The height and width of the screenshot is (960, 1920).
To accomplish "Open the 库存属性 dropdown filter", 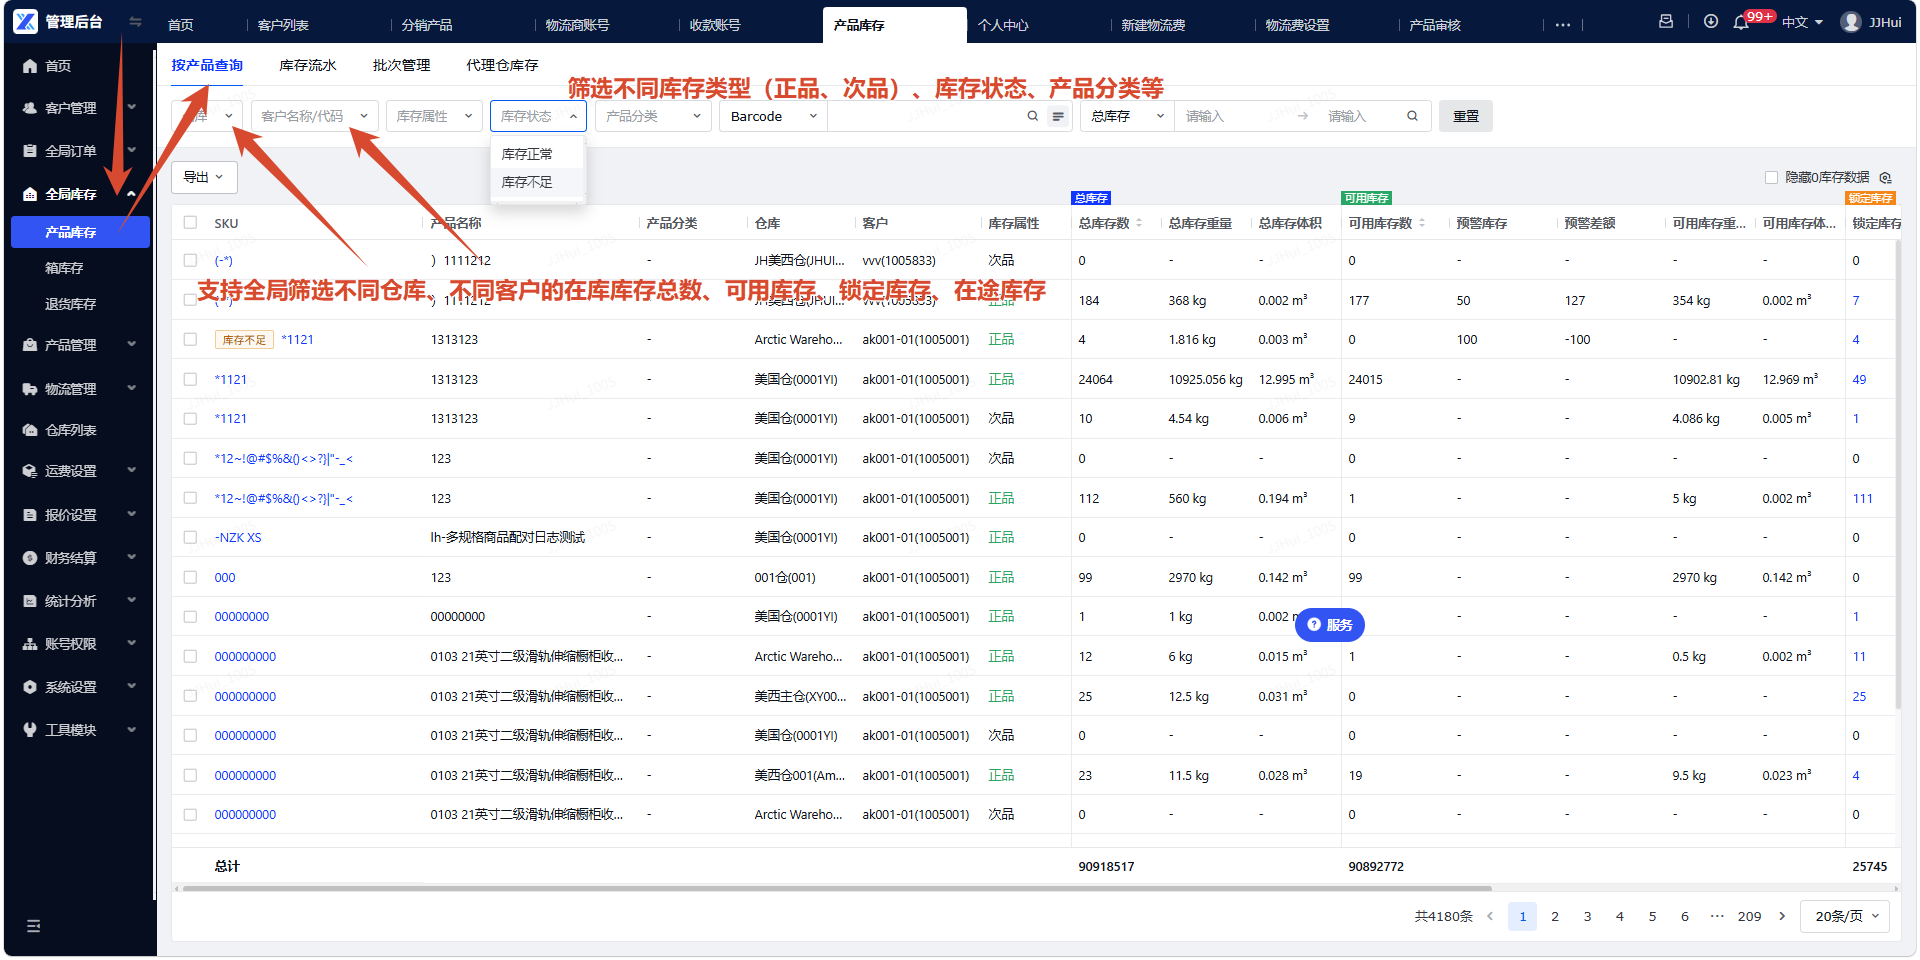I will click(x=434, y=116).
